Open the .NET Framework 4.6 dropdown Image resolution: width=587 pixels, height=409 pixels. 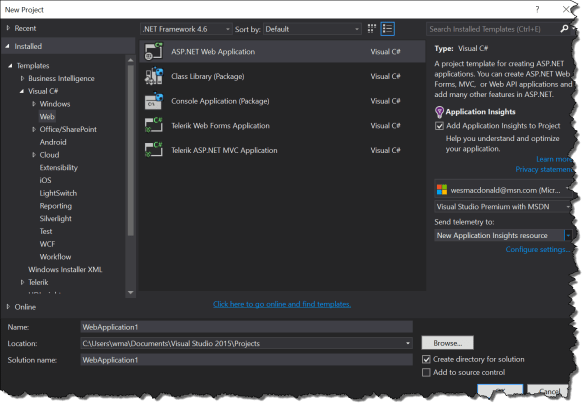(186, 29)
